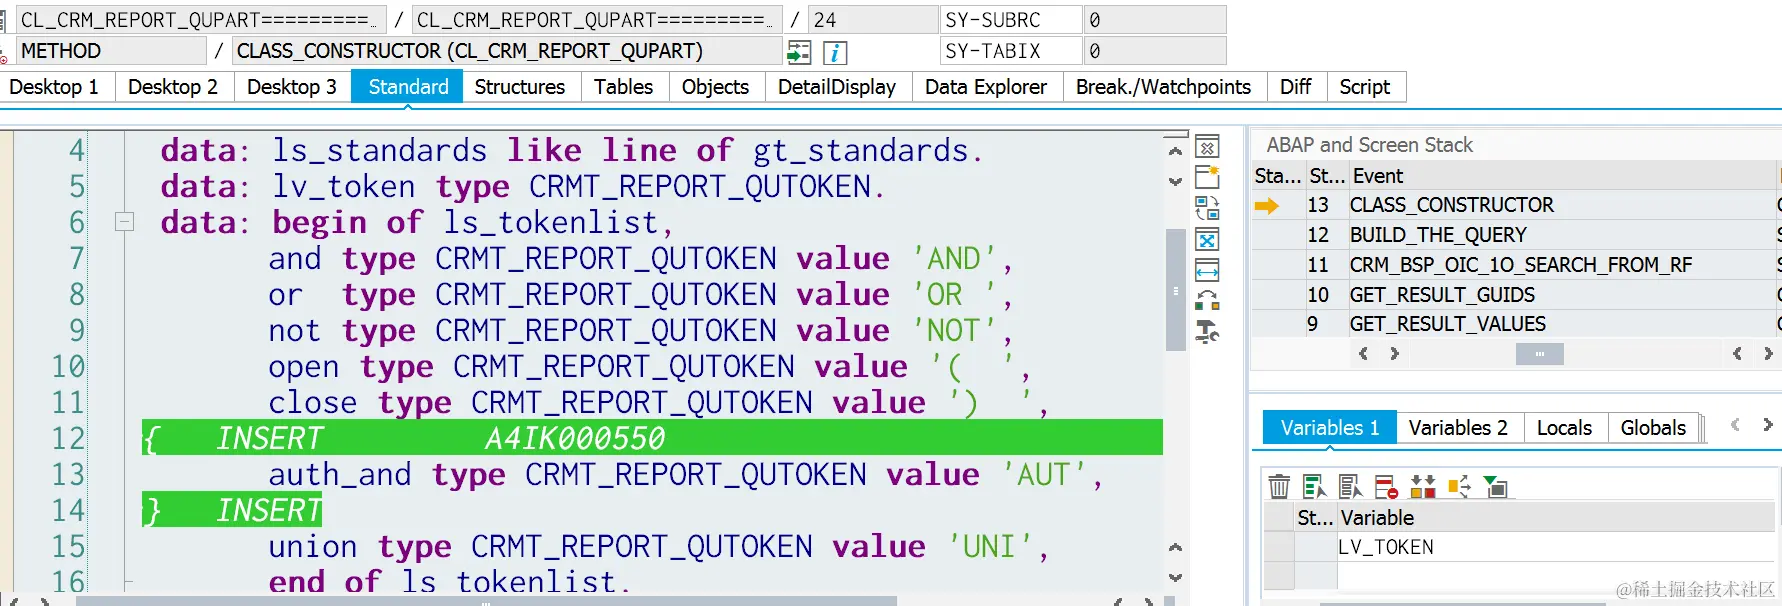This screenshot has height=606, width=1782.
Task: Click the delete row icon with red minus
Action: click(x=1386, y=487)
